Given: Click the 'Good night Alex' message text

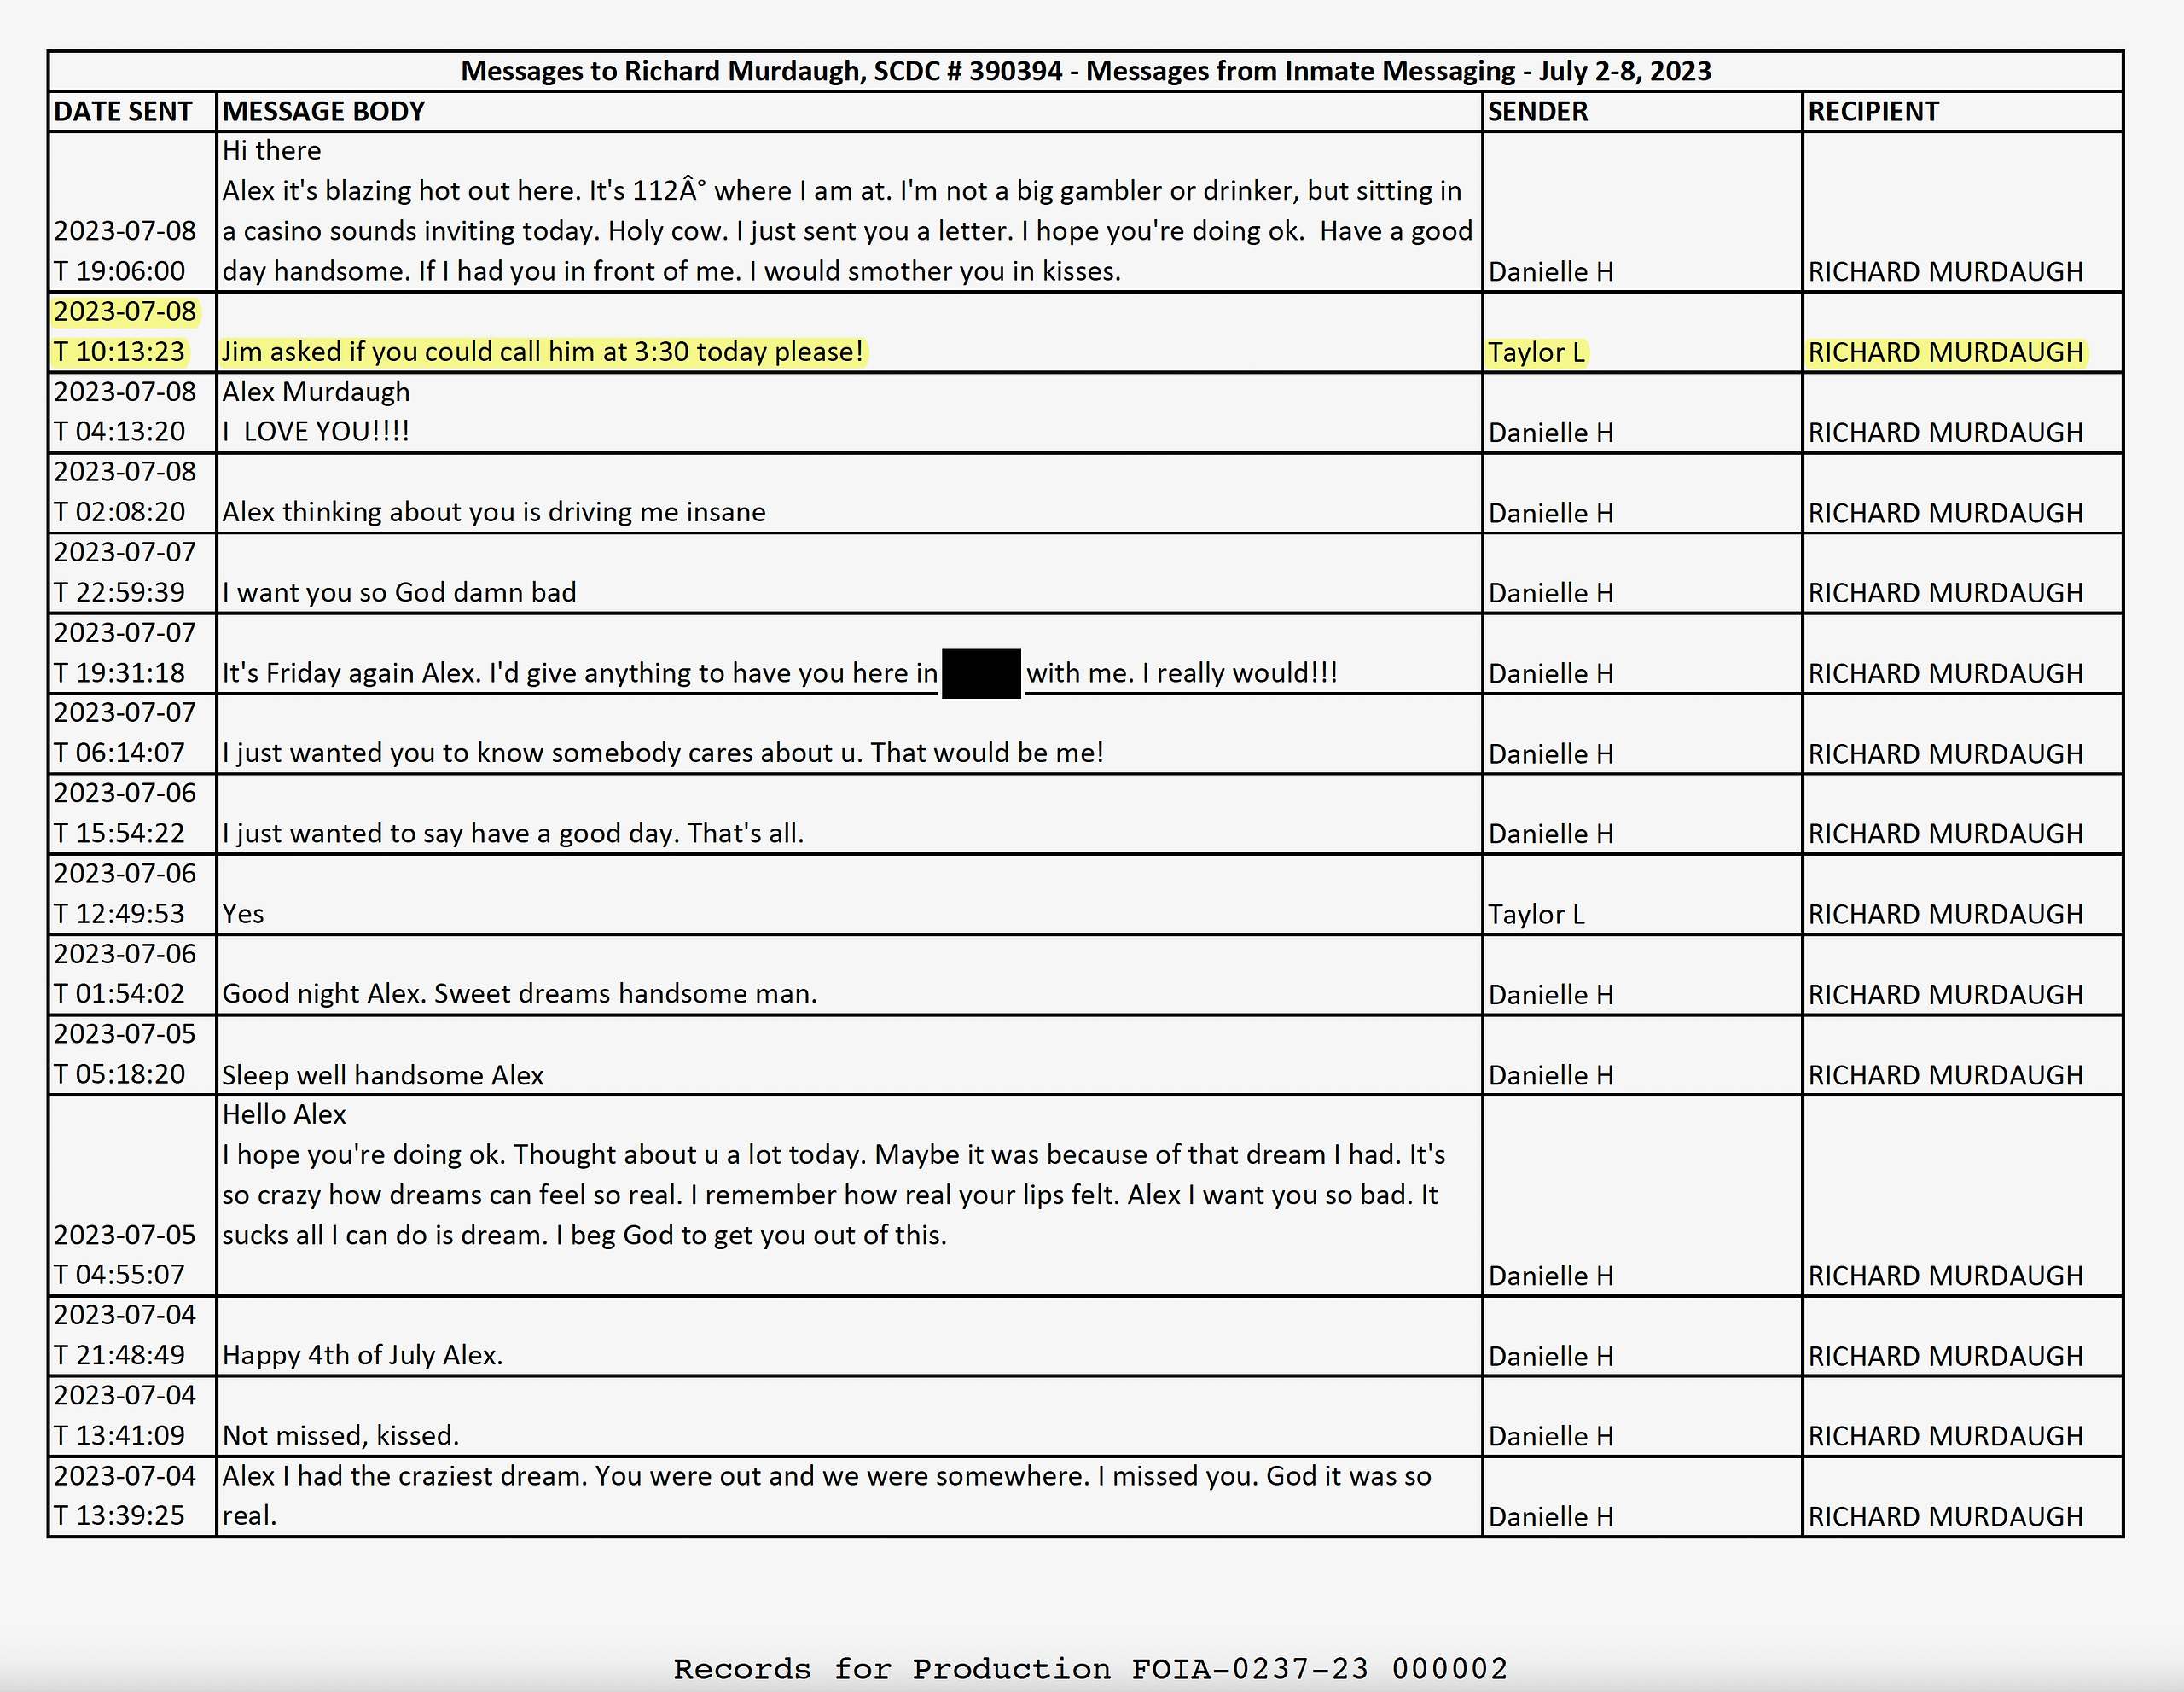Looking at the screenshot, I should 519,993.
